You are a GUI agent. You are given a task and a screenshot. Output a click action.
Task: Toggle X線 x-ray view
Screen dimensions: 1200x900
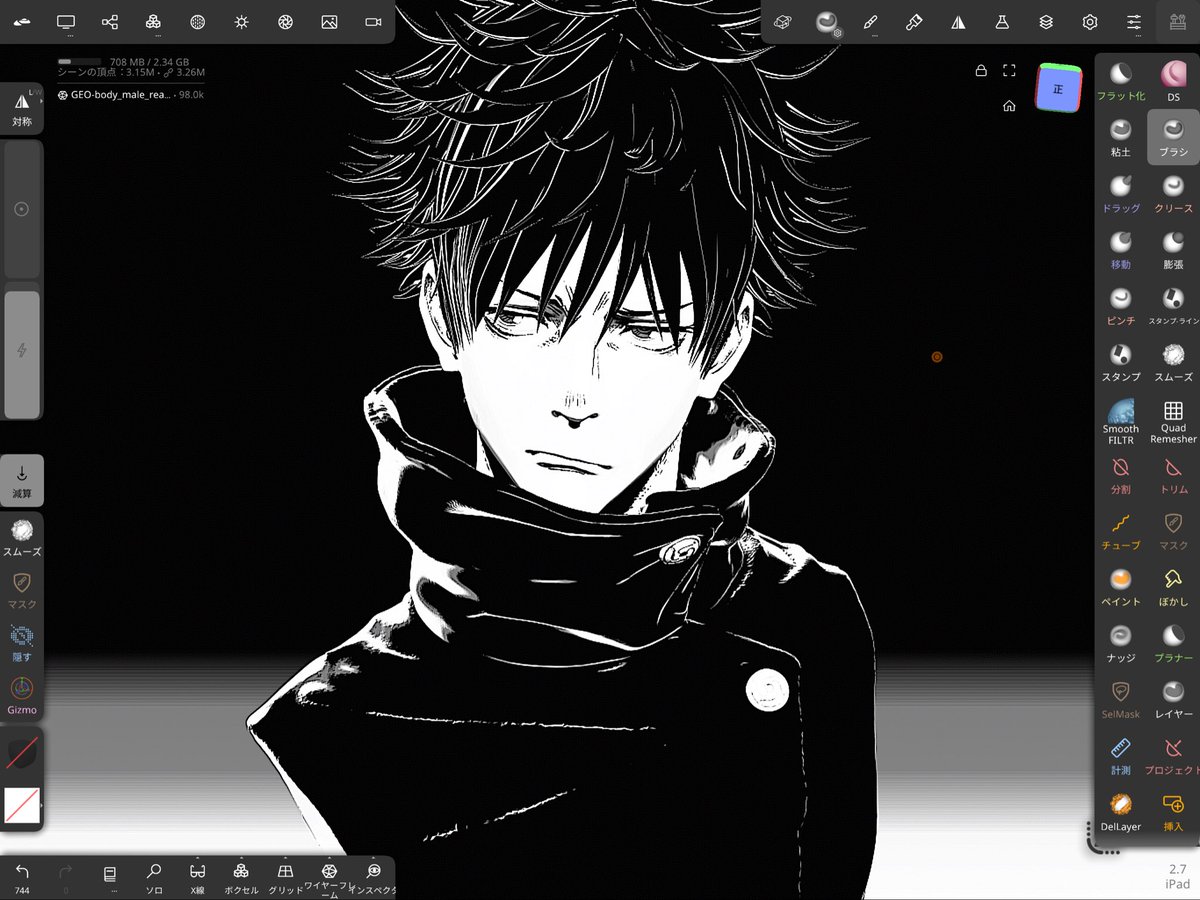[197, 878]
